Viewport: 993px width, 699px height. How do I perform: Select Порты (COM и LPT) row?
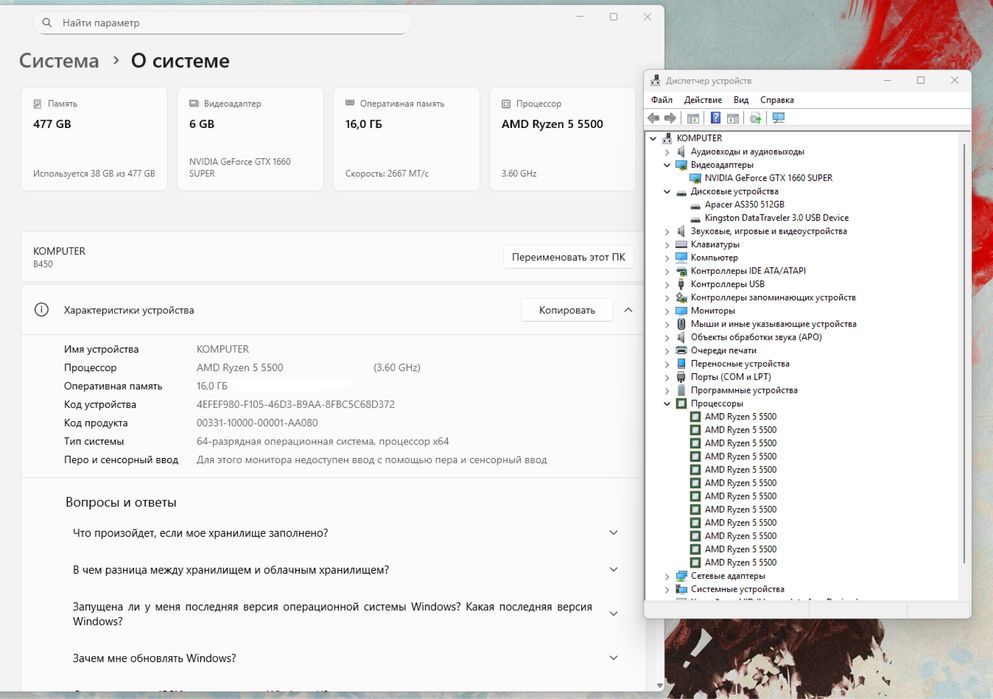coord(731,377)
